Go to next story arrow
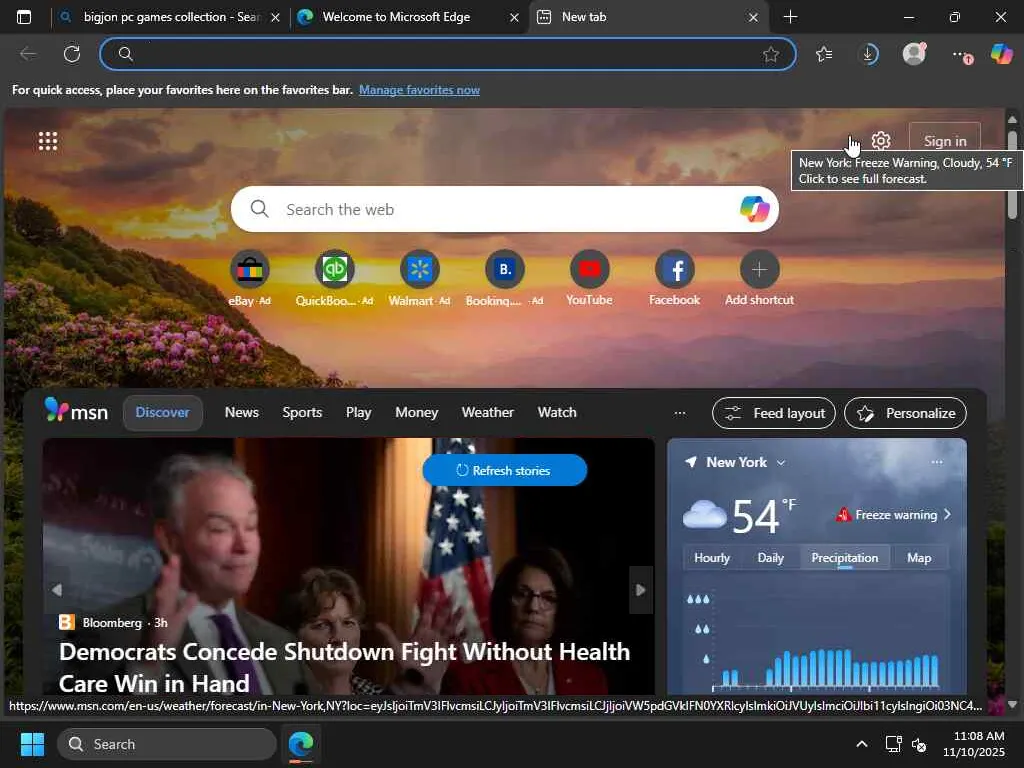The height and width of the screenshot is (768, 1024). click(x=641, y=590)
